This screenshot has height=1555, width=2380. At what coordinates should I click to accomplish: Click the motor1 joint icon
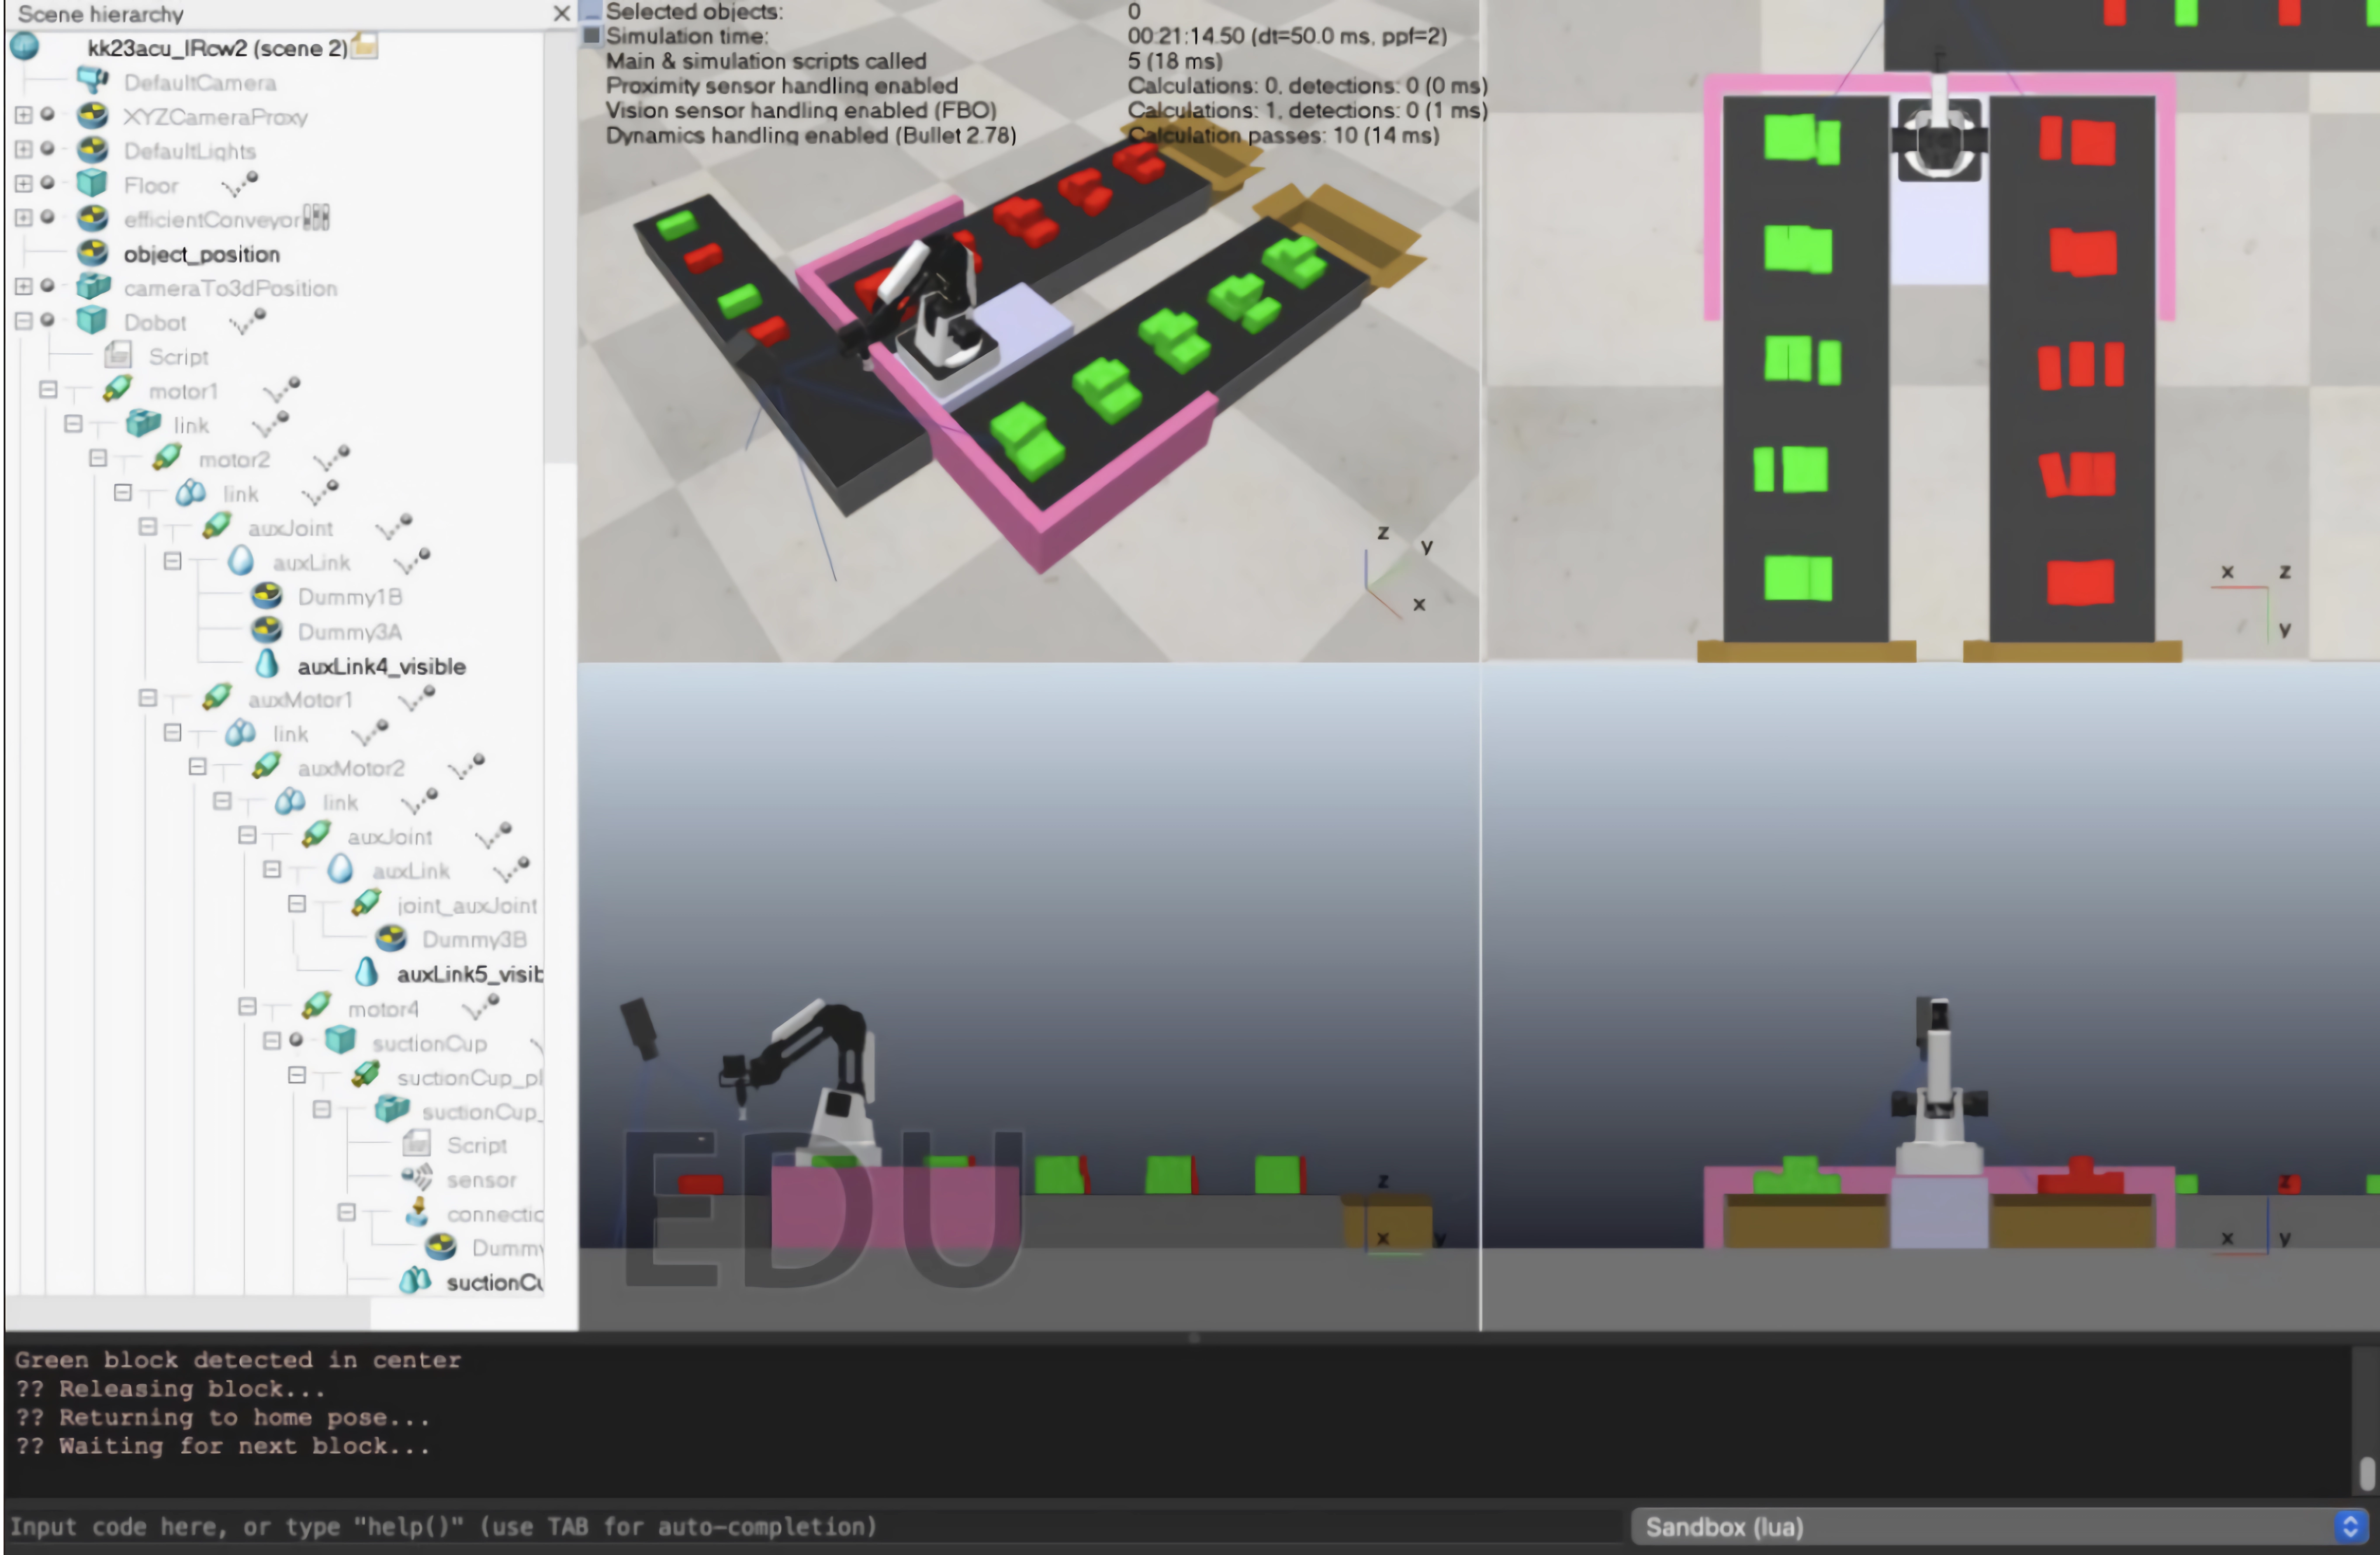[118, 390]
